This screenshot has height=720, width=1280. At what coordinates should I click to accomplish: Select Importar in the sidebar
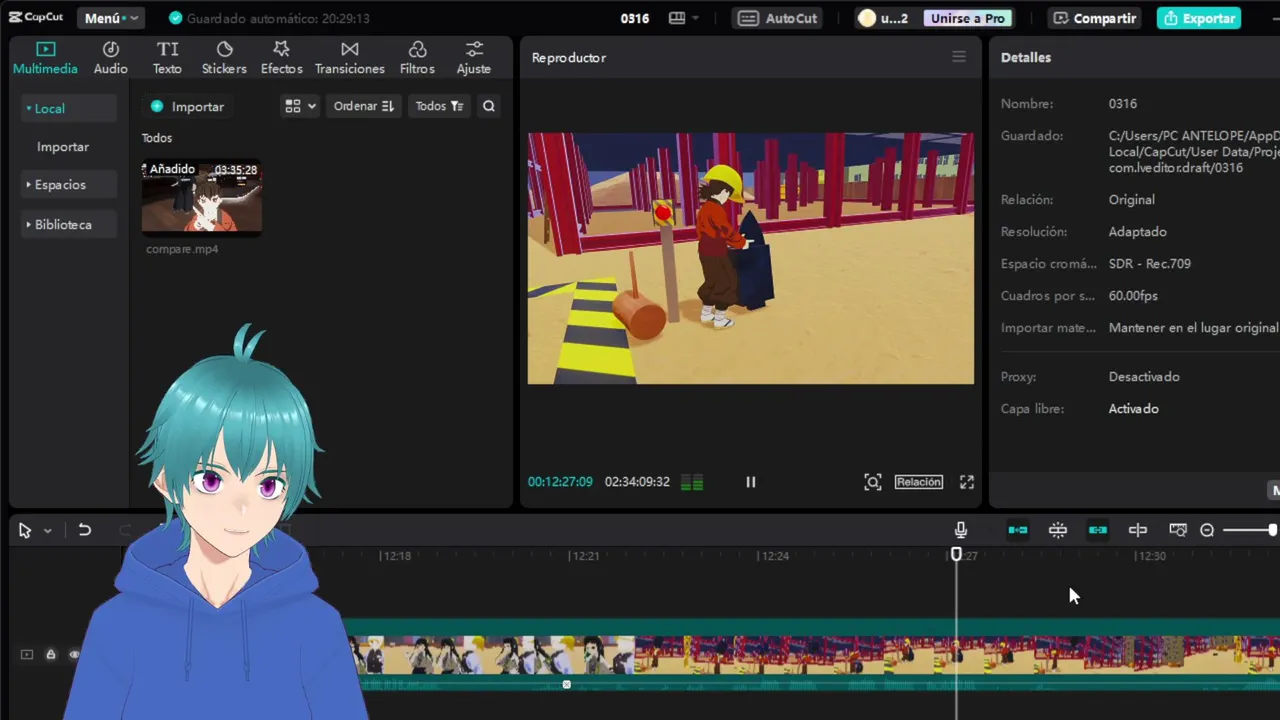[x=63, y=146]
